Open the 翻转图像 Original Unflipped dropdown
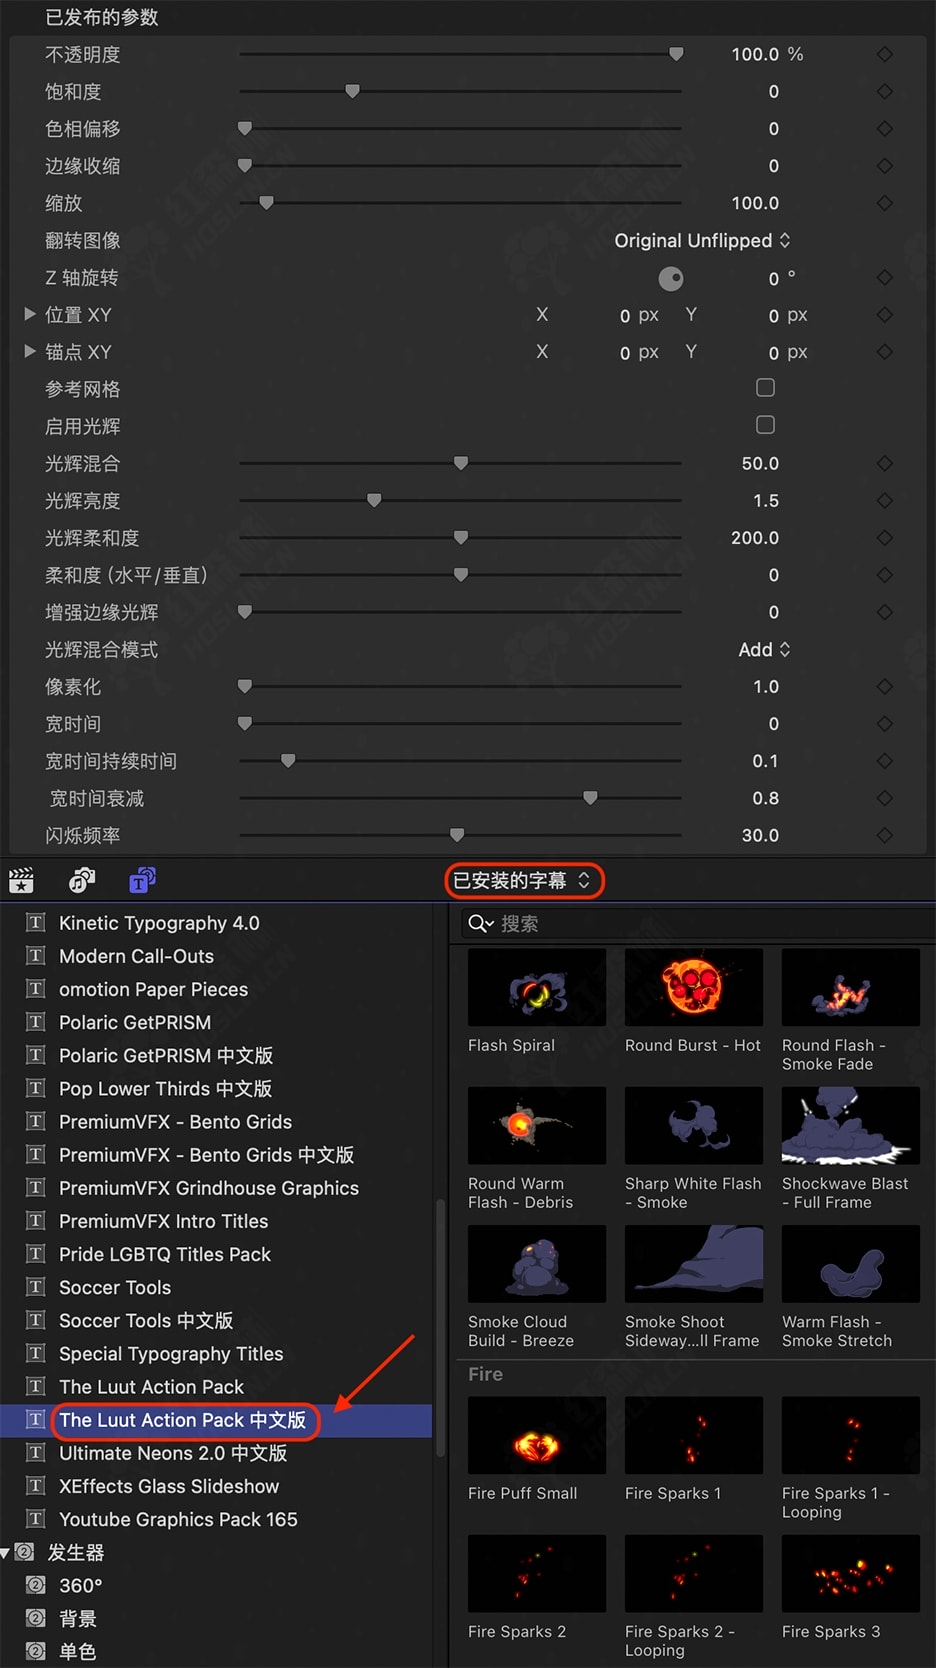This screenshot has width=936, height=1668. [702, 241]
